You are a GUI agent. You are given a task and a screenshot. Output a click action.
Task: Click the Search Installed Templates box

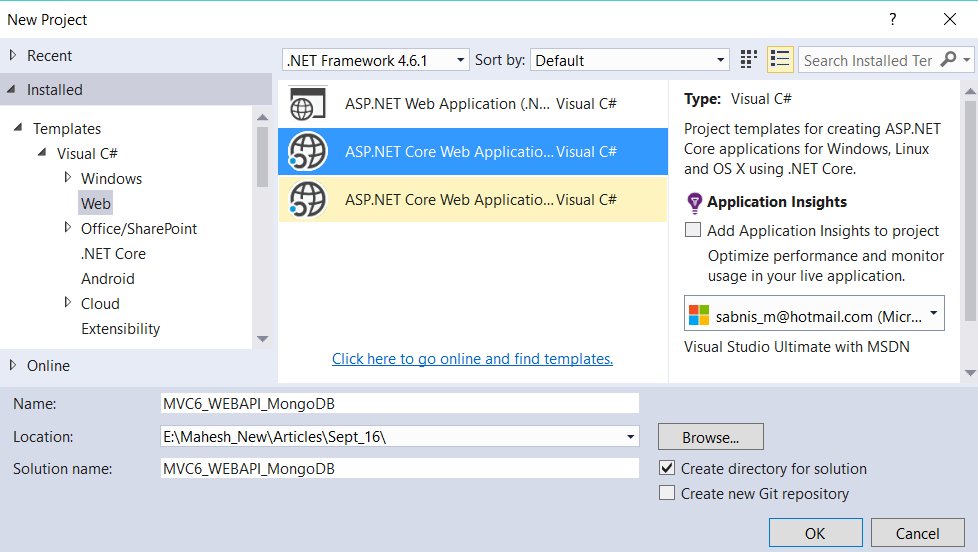[x=868, y=60]
